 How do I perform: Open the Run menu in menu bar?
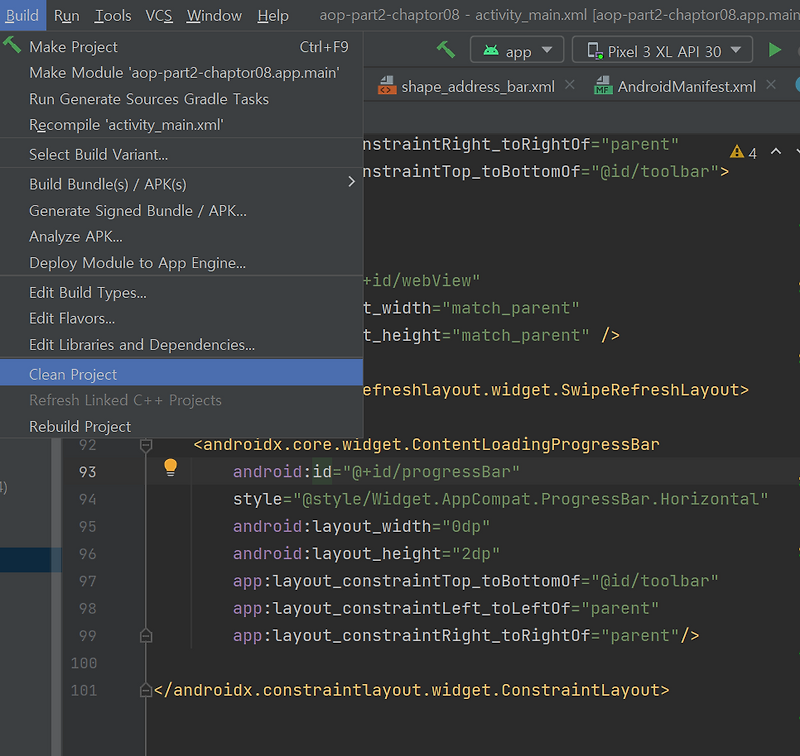67,15
